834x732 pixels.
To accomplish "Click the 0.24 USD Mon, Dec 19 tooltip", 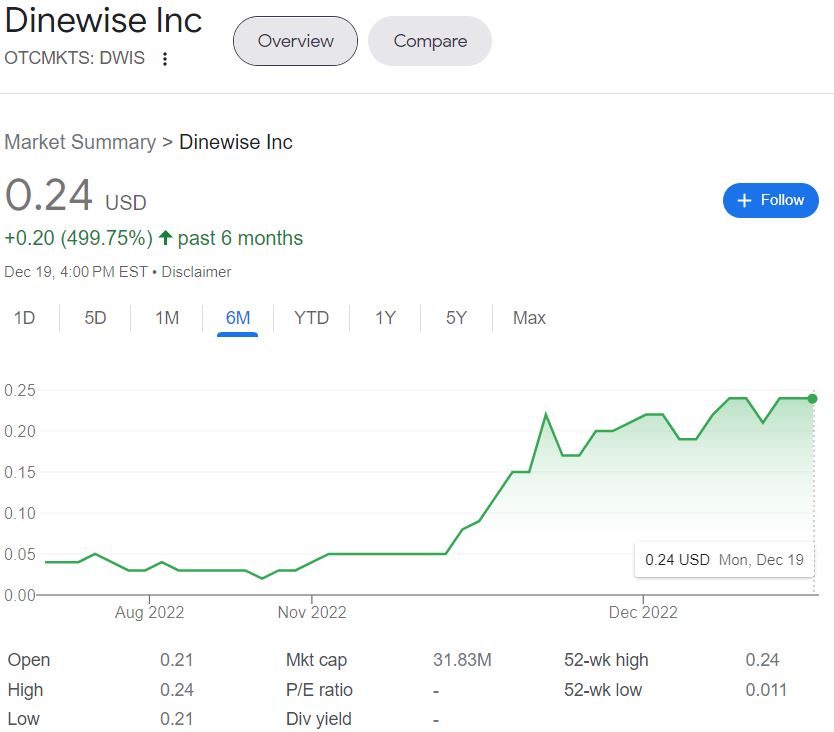I will tap(724, 560).
